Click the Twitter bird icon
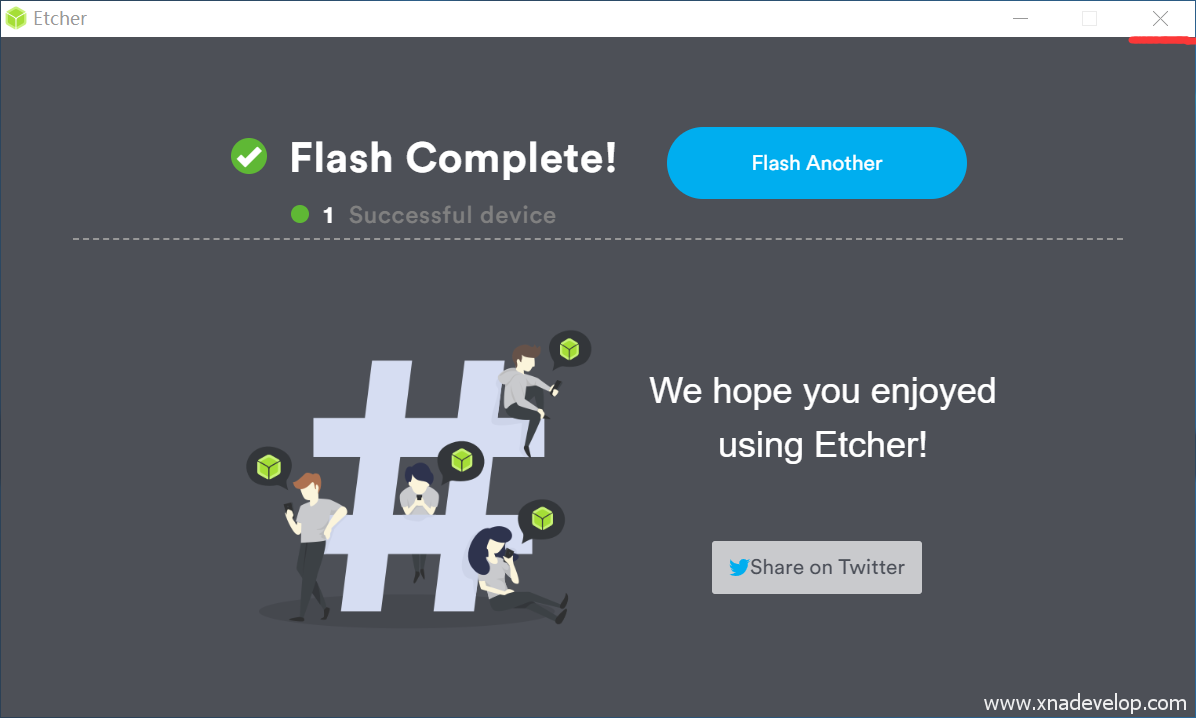1196x718 pixels. [738, 567]
